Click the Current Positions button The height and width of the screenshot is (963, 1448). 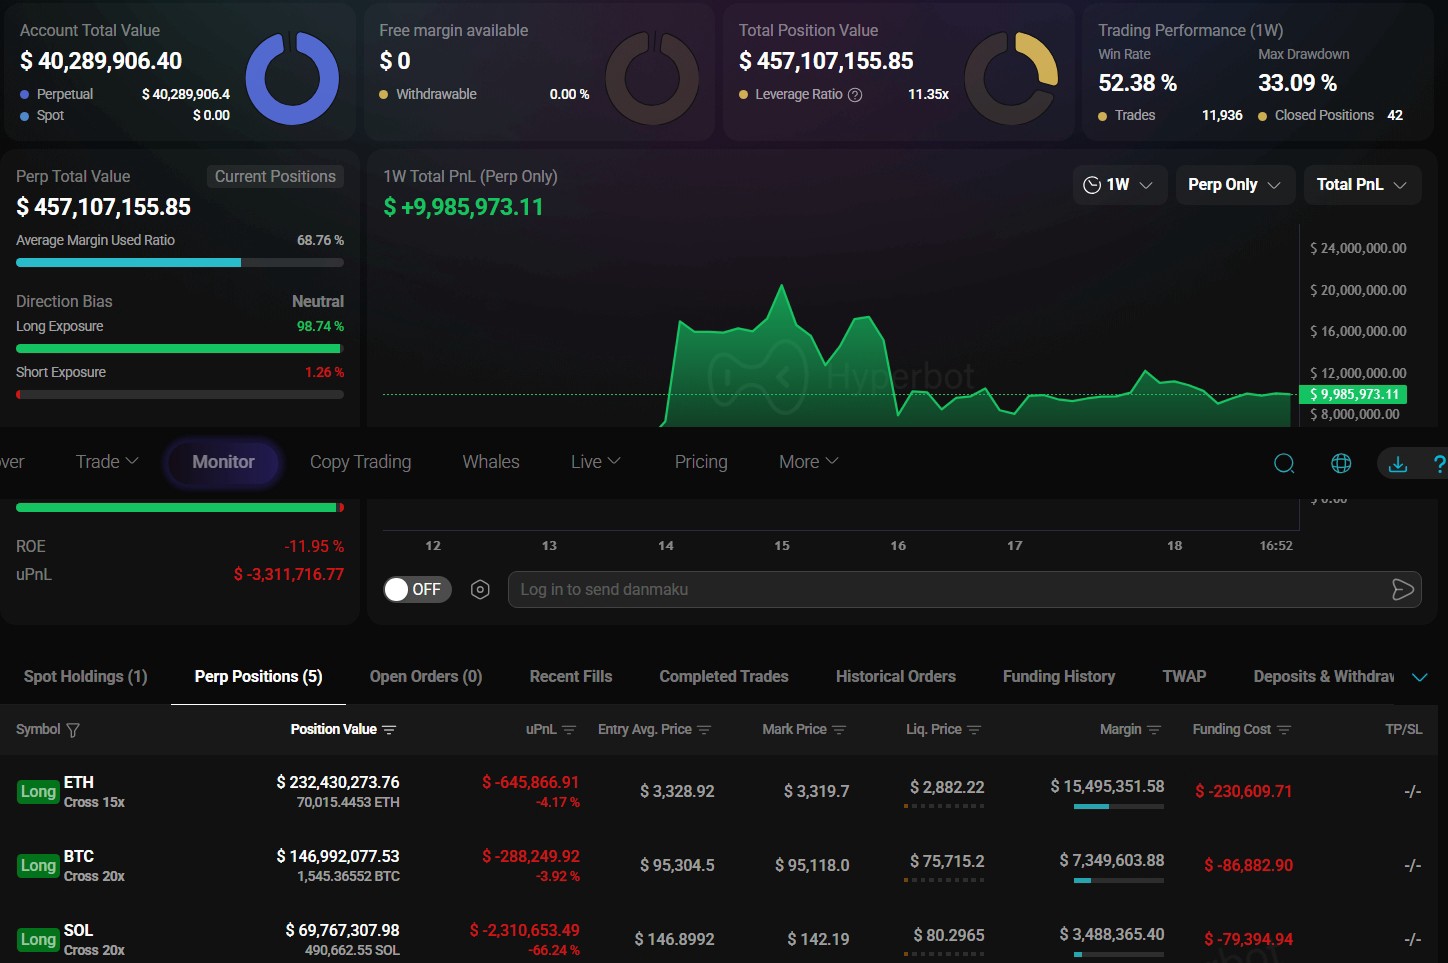click(275, 177)
